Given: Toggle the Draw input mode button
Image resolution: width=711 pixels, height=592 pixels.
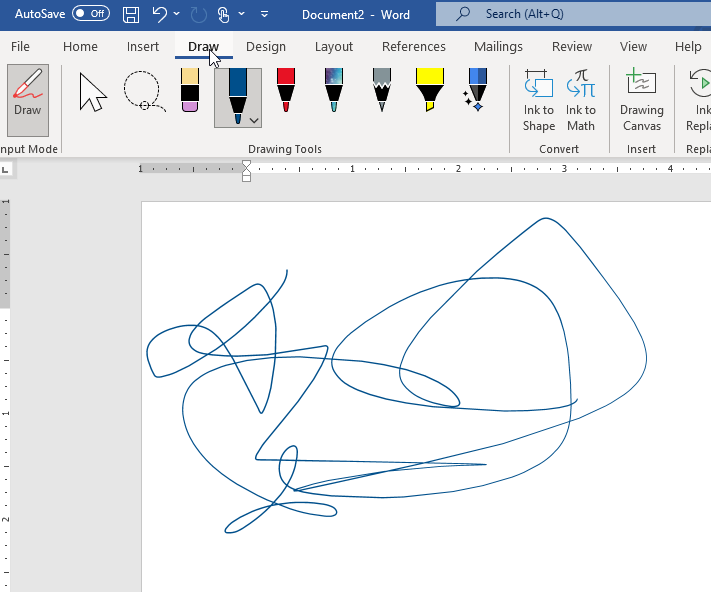Looking at the screenshot, I should pyautogui.click(x=28, y=100).
